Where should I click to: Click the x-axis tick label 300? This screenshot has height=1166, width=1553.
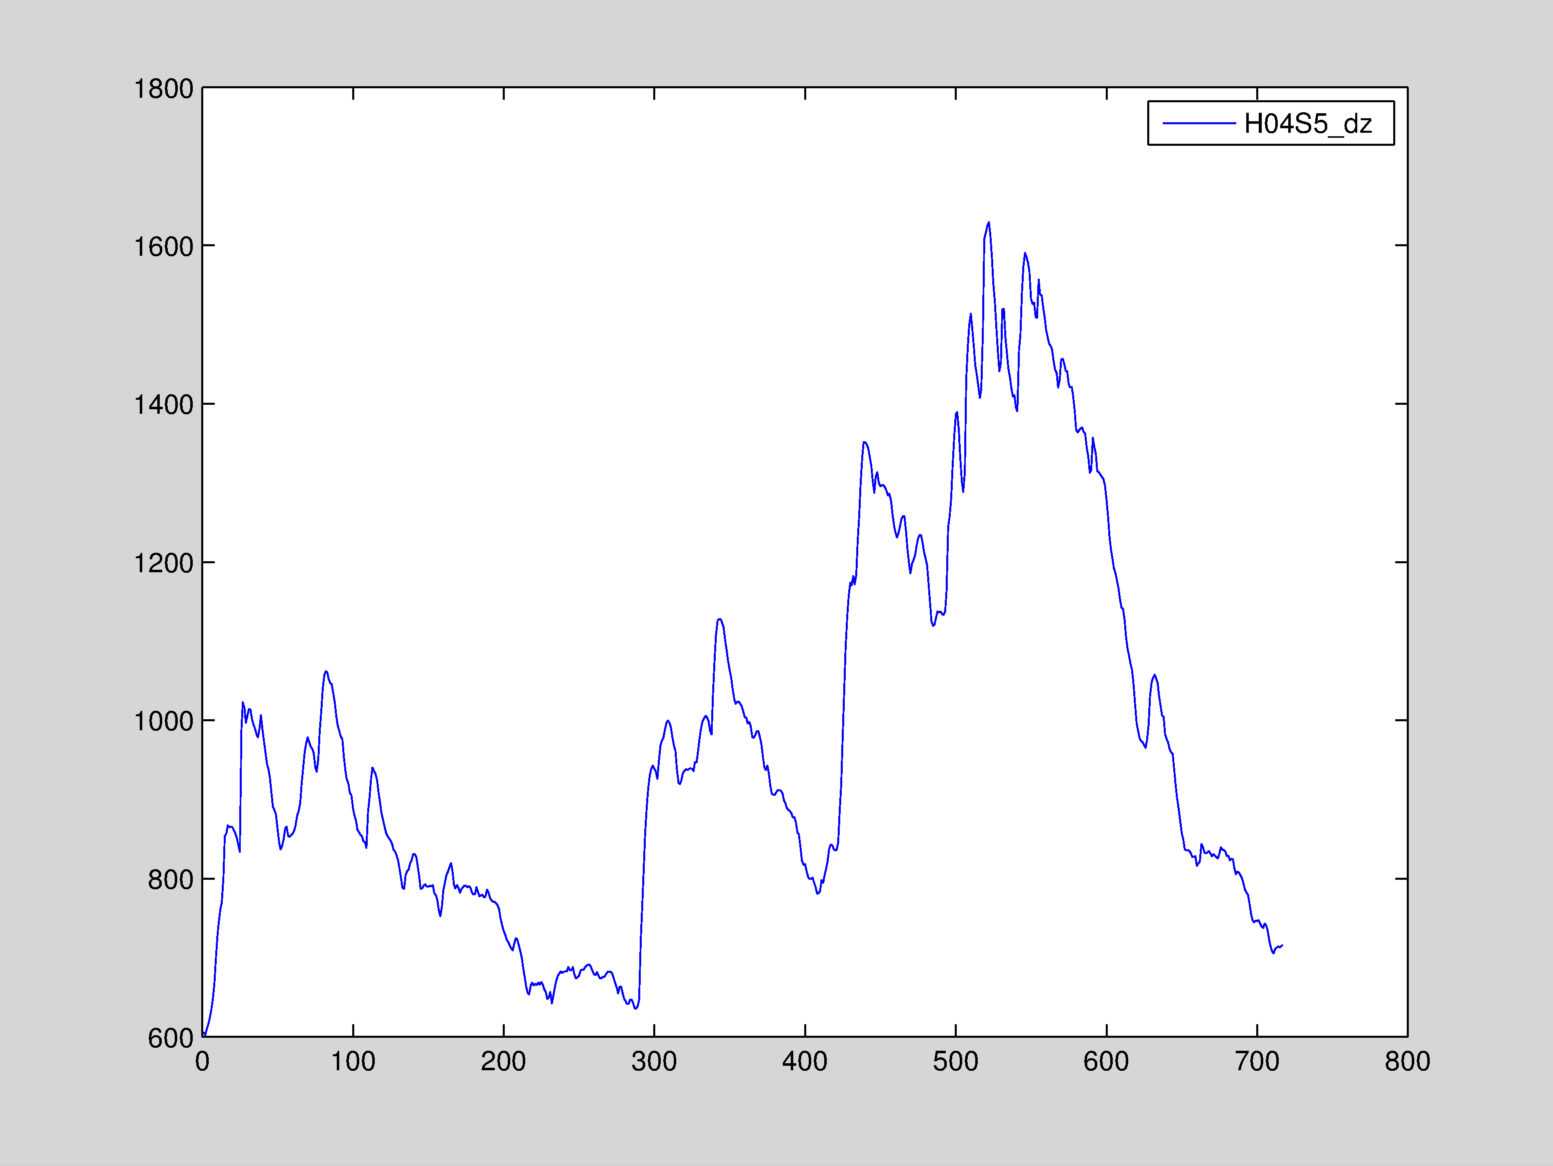coord(654,1062)
